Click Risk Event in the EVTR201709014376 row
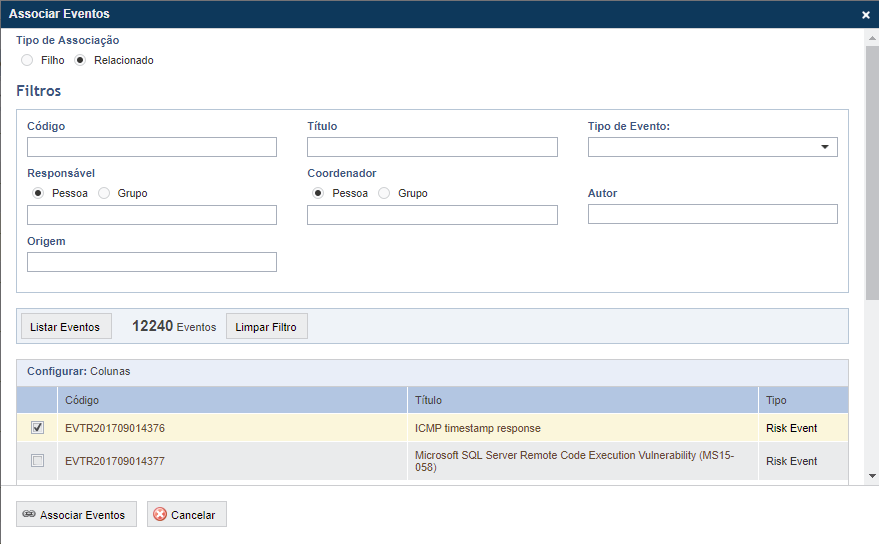This screenshot has width=879, height=544. [x=791, y=428]
